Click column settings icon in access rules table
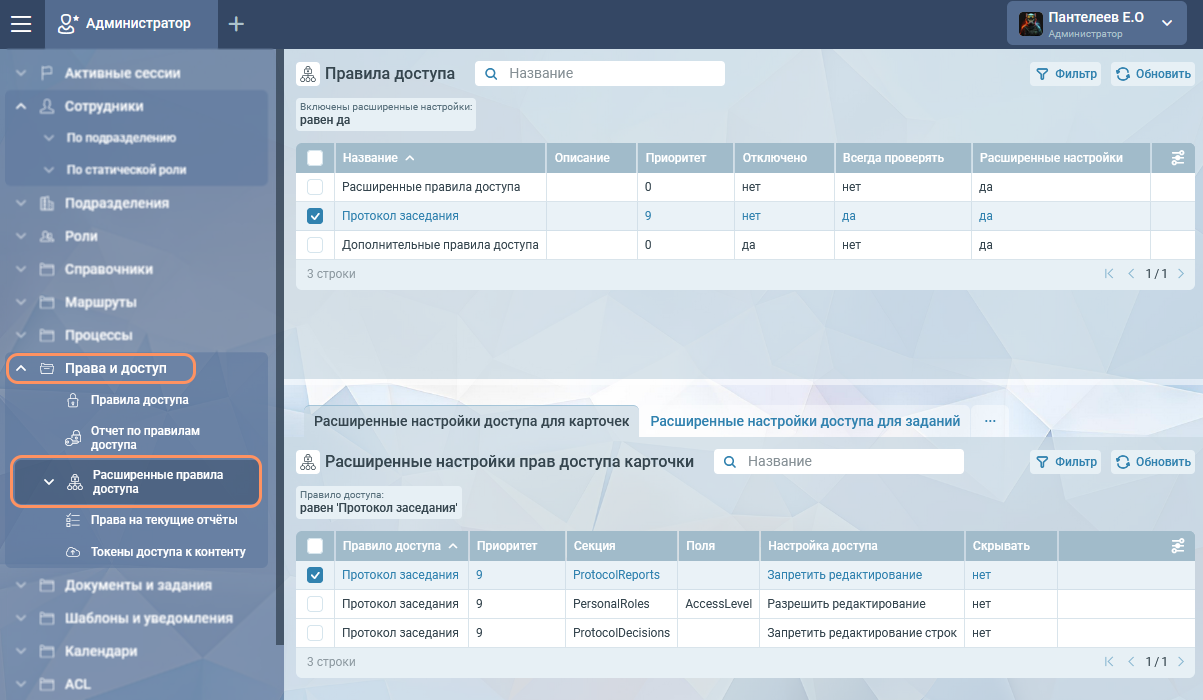Image resolution: width=1203 pixels, height=700 pixels. coord(1177,158)
